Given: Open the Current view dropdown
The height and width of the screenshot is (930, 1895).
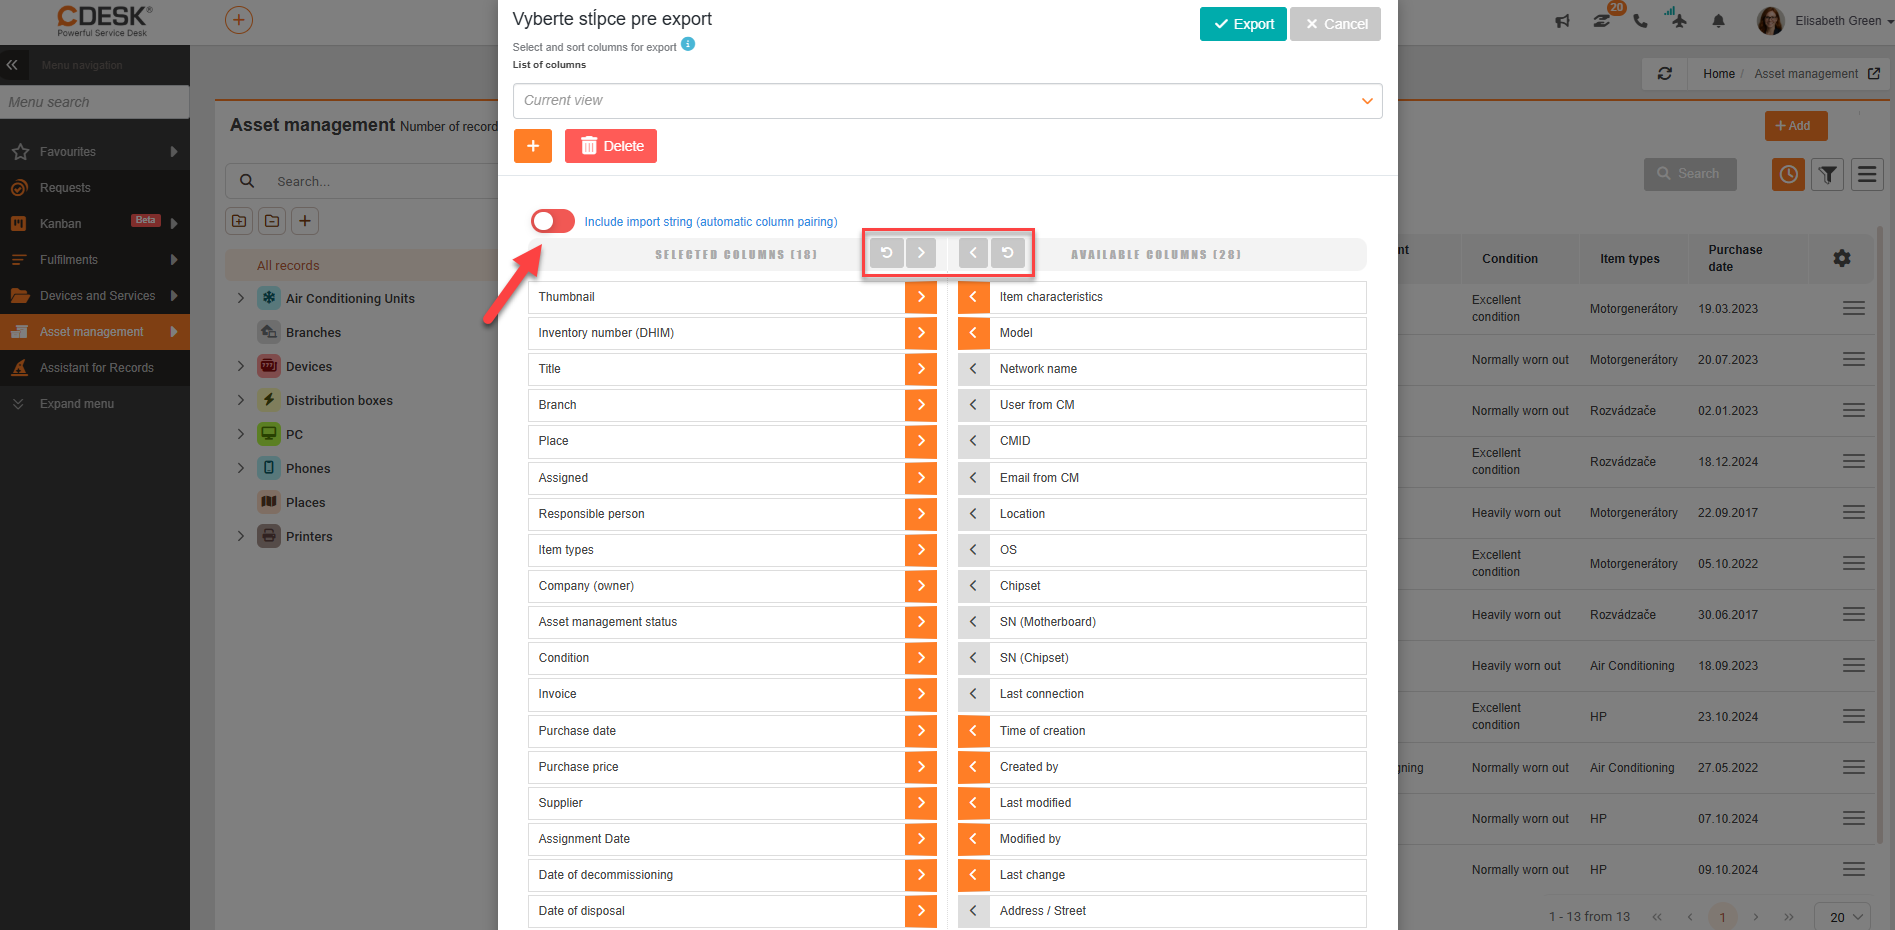Looking at the screenshot, I should (947, 101).
